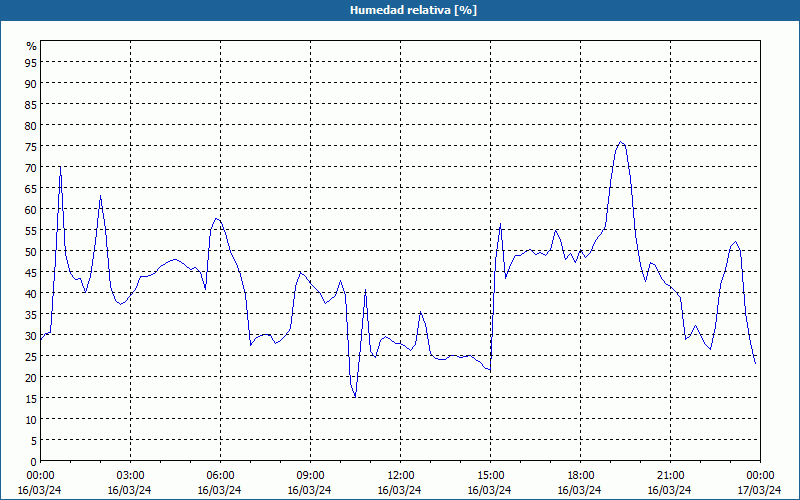800x500 pixels.
Task: Click the 06:00 time label
Action: click(220, 476)
